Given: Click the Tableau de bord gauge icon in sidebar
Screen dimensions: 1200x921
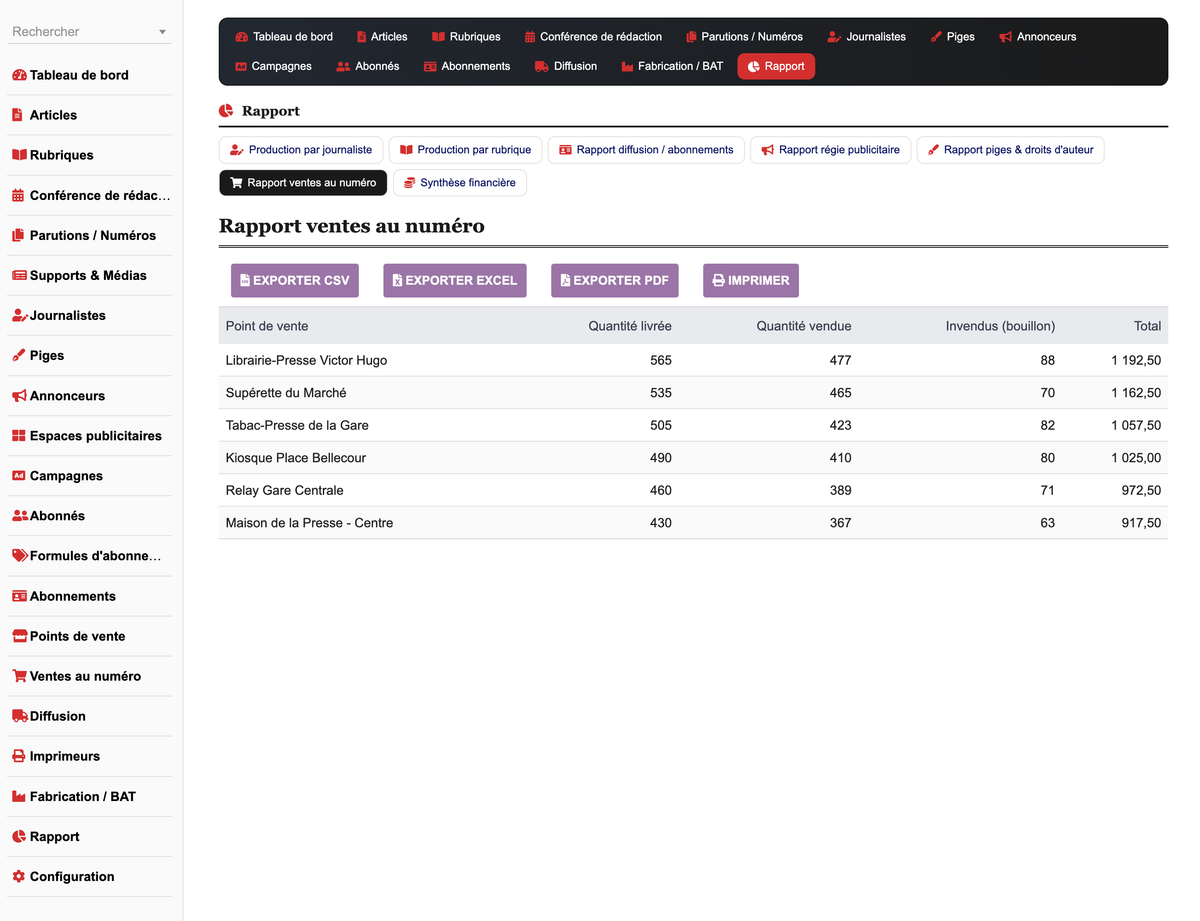Looking at the screenshot, I should point(19,75).
